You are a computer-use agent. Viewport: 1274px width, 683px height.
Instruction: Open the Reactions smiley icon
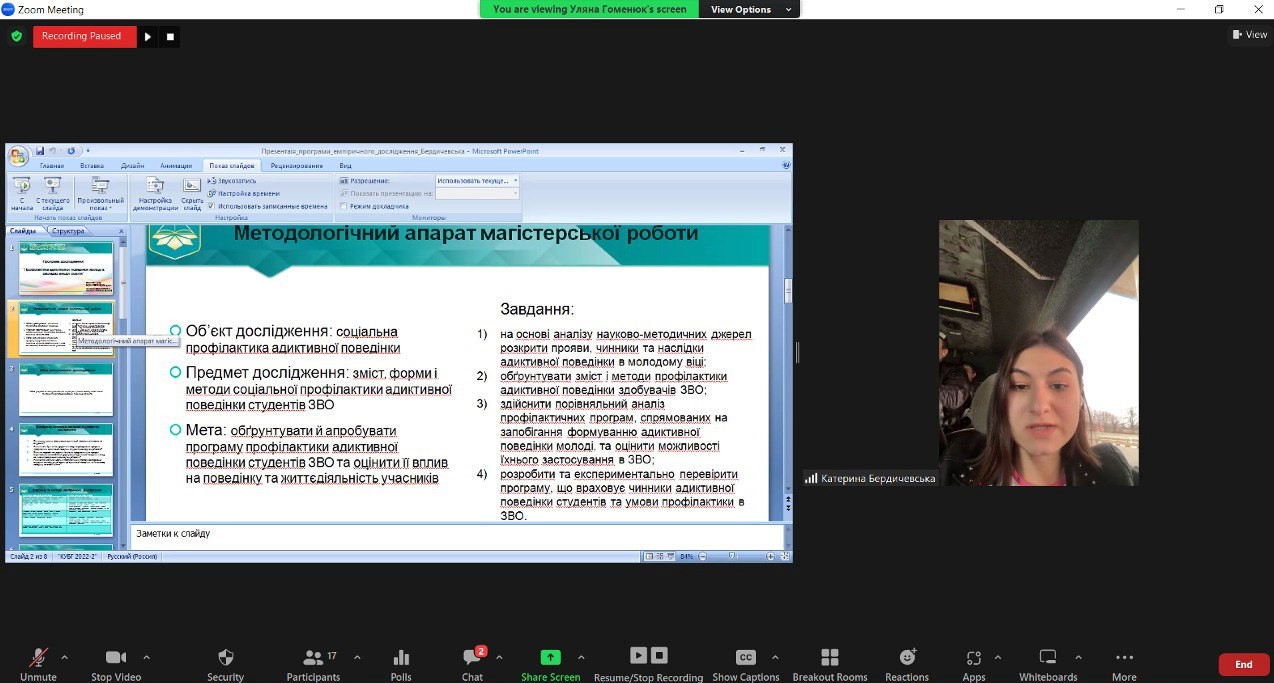point(907,657)
